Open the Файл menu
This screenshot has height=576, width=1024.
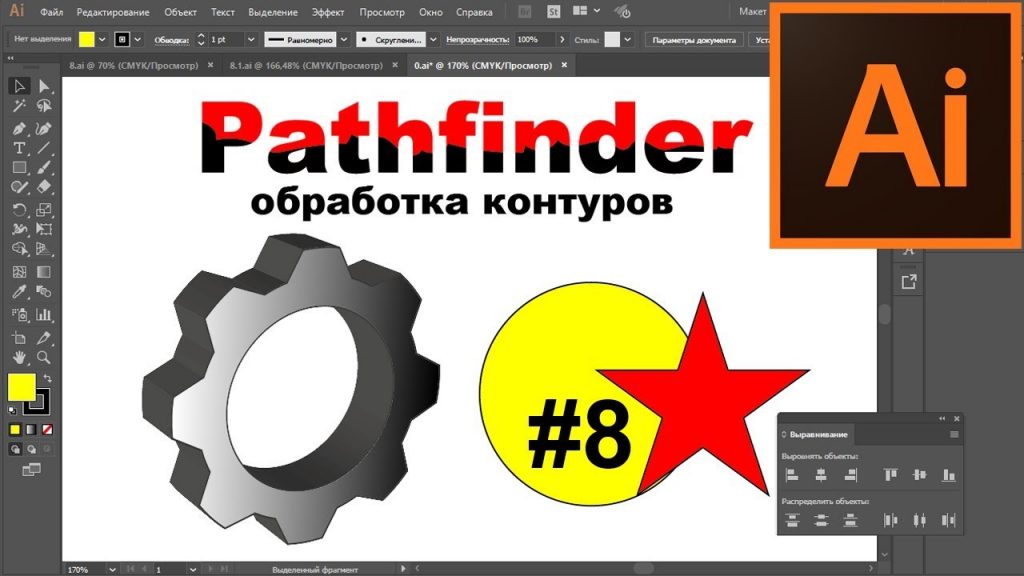click(52, 12)
